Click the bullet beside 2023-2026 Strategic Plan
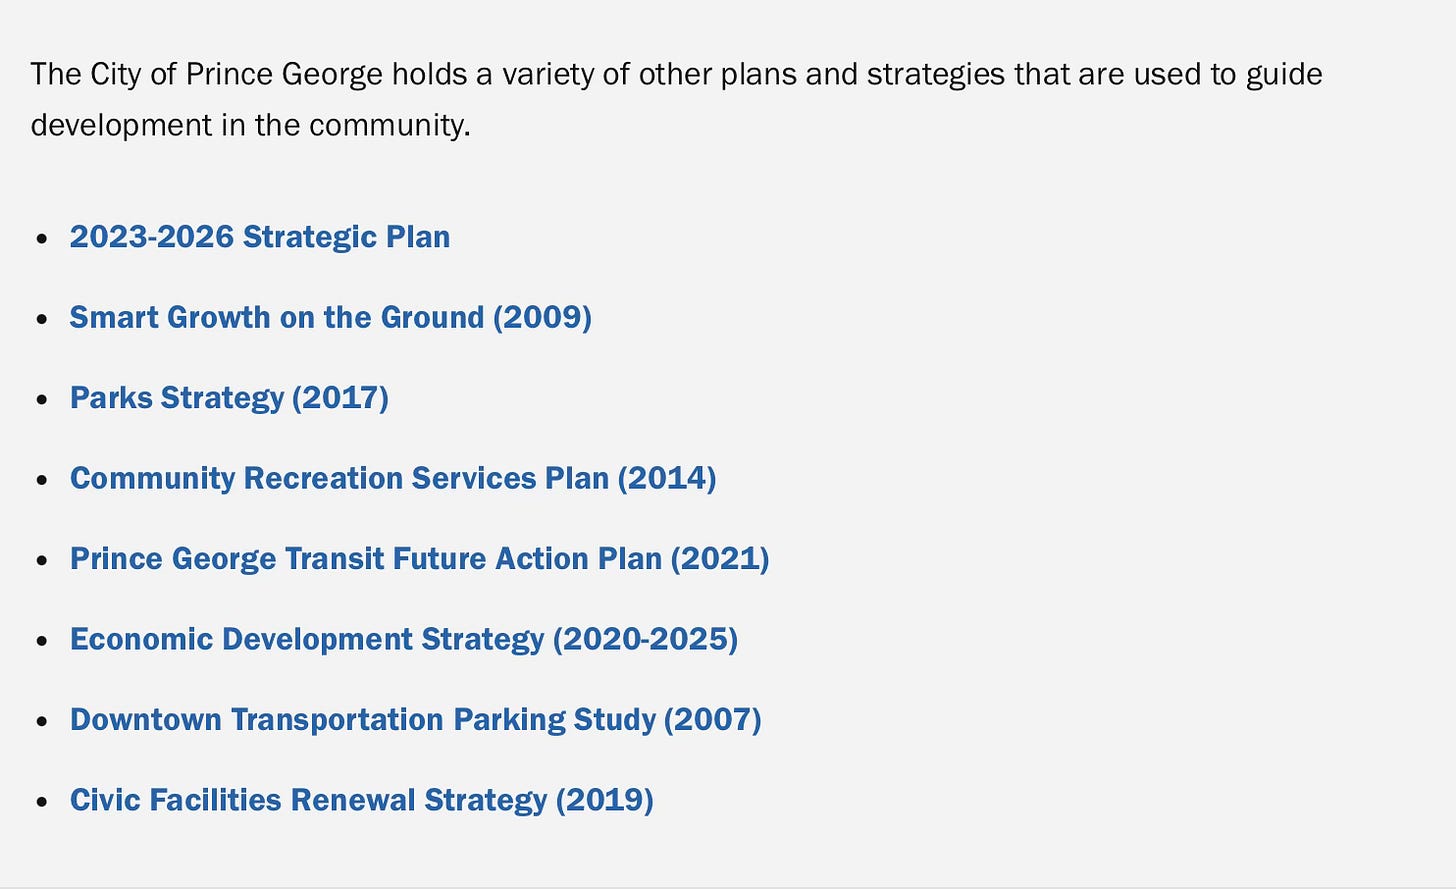The image size is (1456, 889). 41,239
